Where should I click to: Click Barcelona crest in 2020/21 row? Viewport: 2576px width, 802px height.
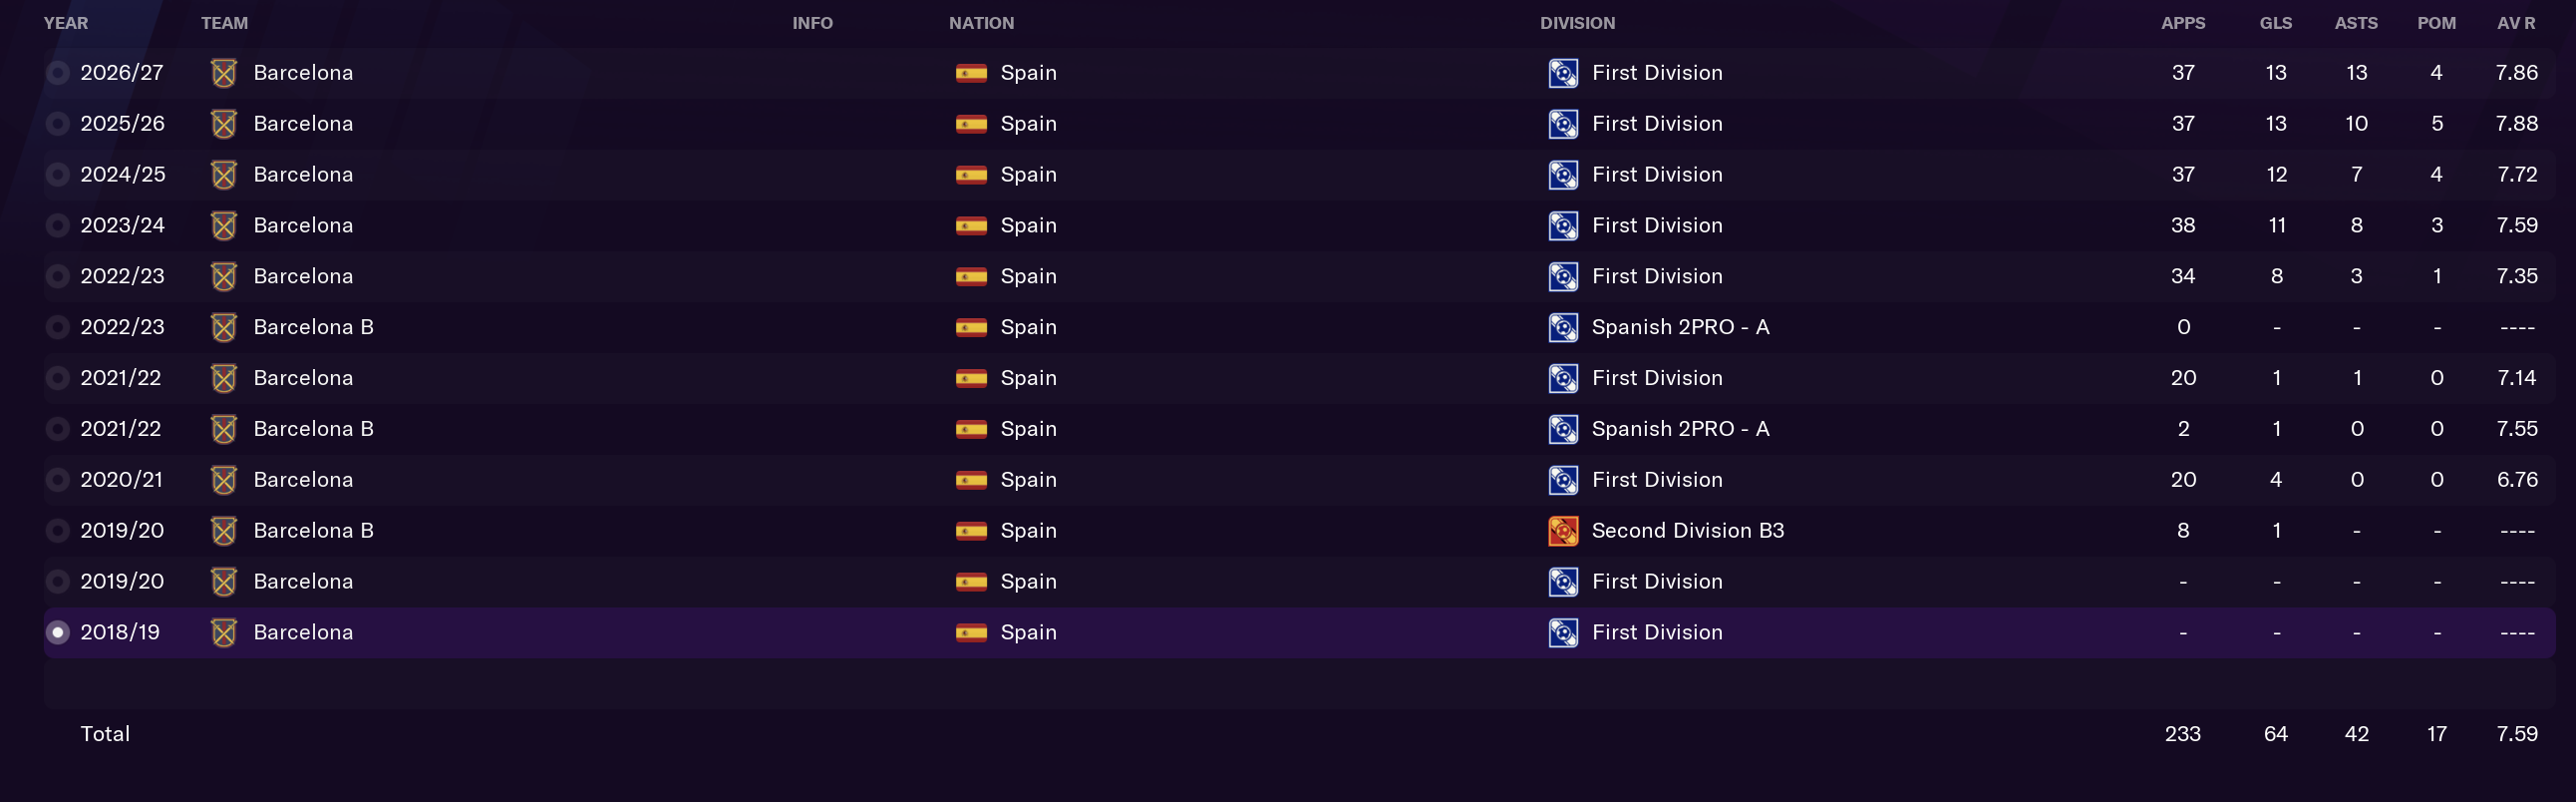224,480
